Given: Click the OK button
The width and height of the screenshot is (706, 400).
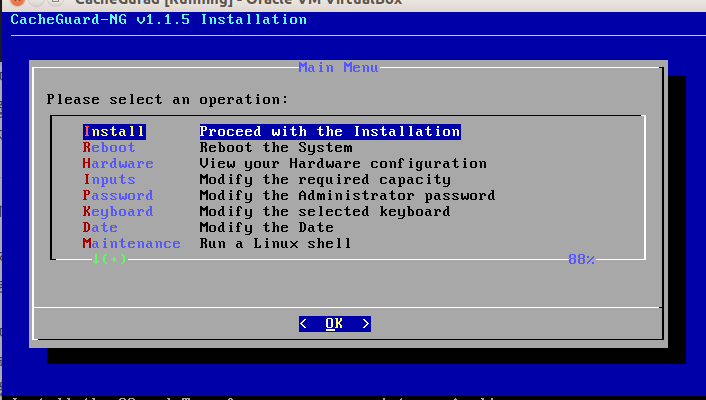Looking at the screenshot, I should tap(335, 324).
